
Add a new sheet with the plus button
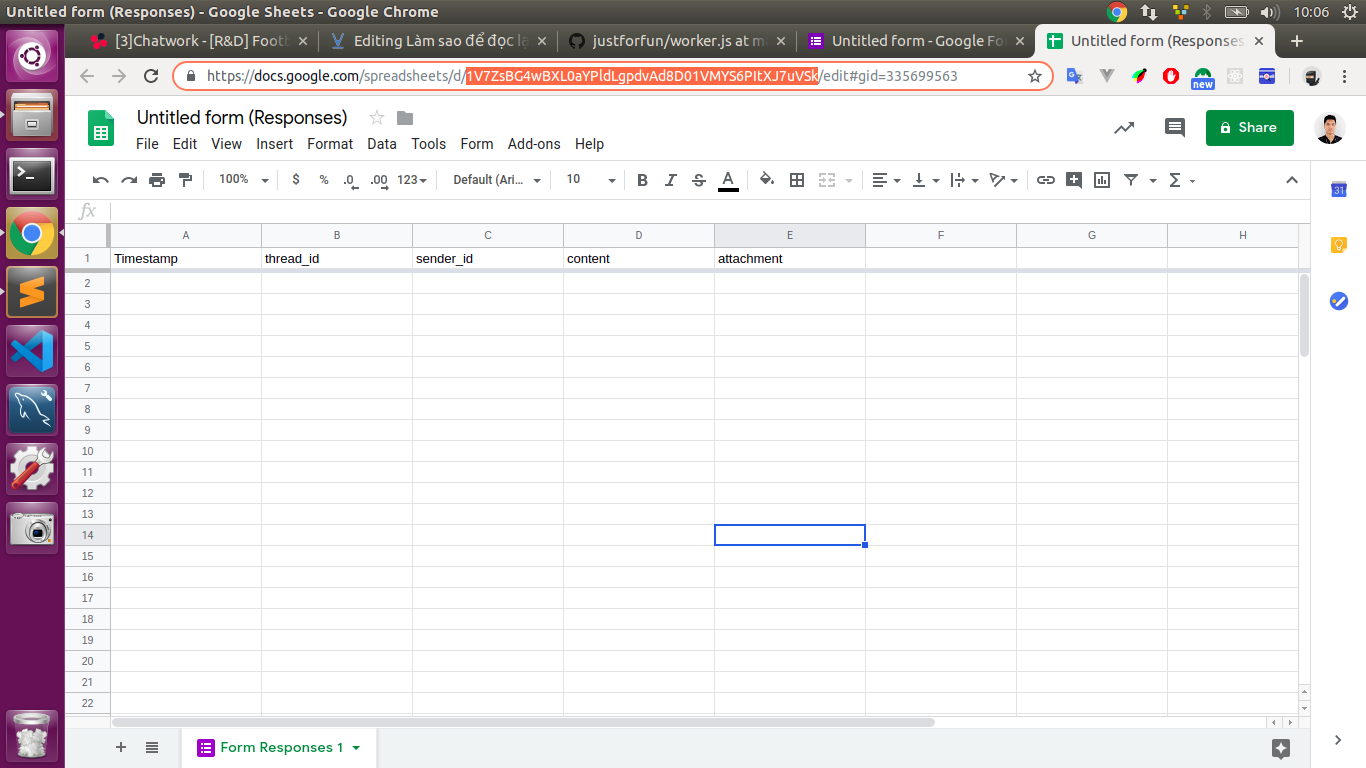[x=121, y=747]
